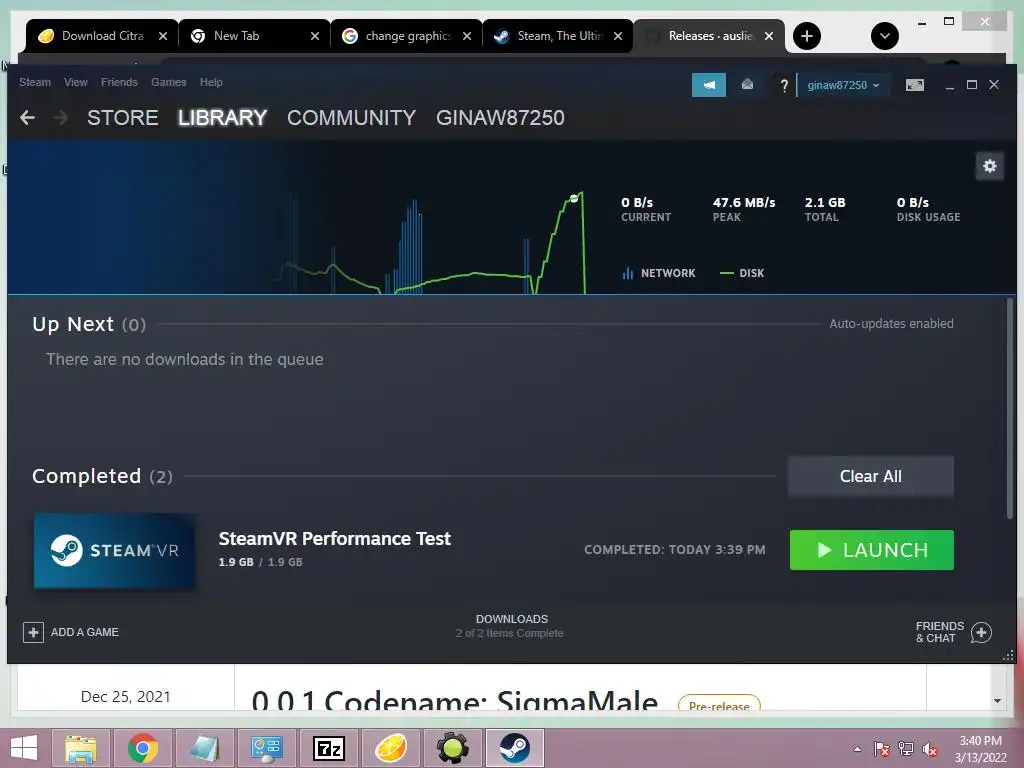The image size is (1024, 768).
Task: Click DISK graph legend
Action: (x=742, y=273)
